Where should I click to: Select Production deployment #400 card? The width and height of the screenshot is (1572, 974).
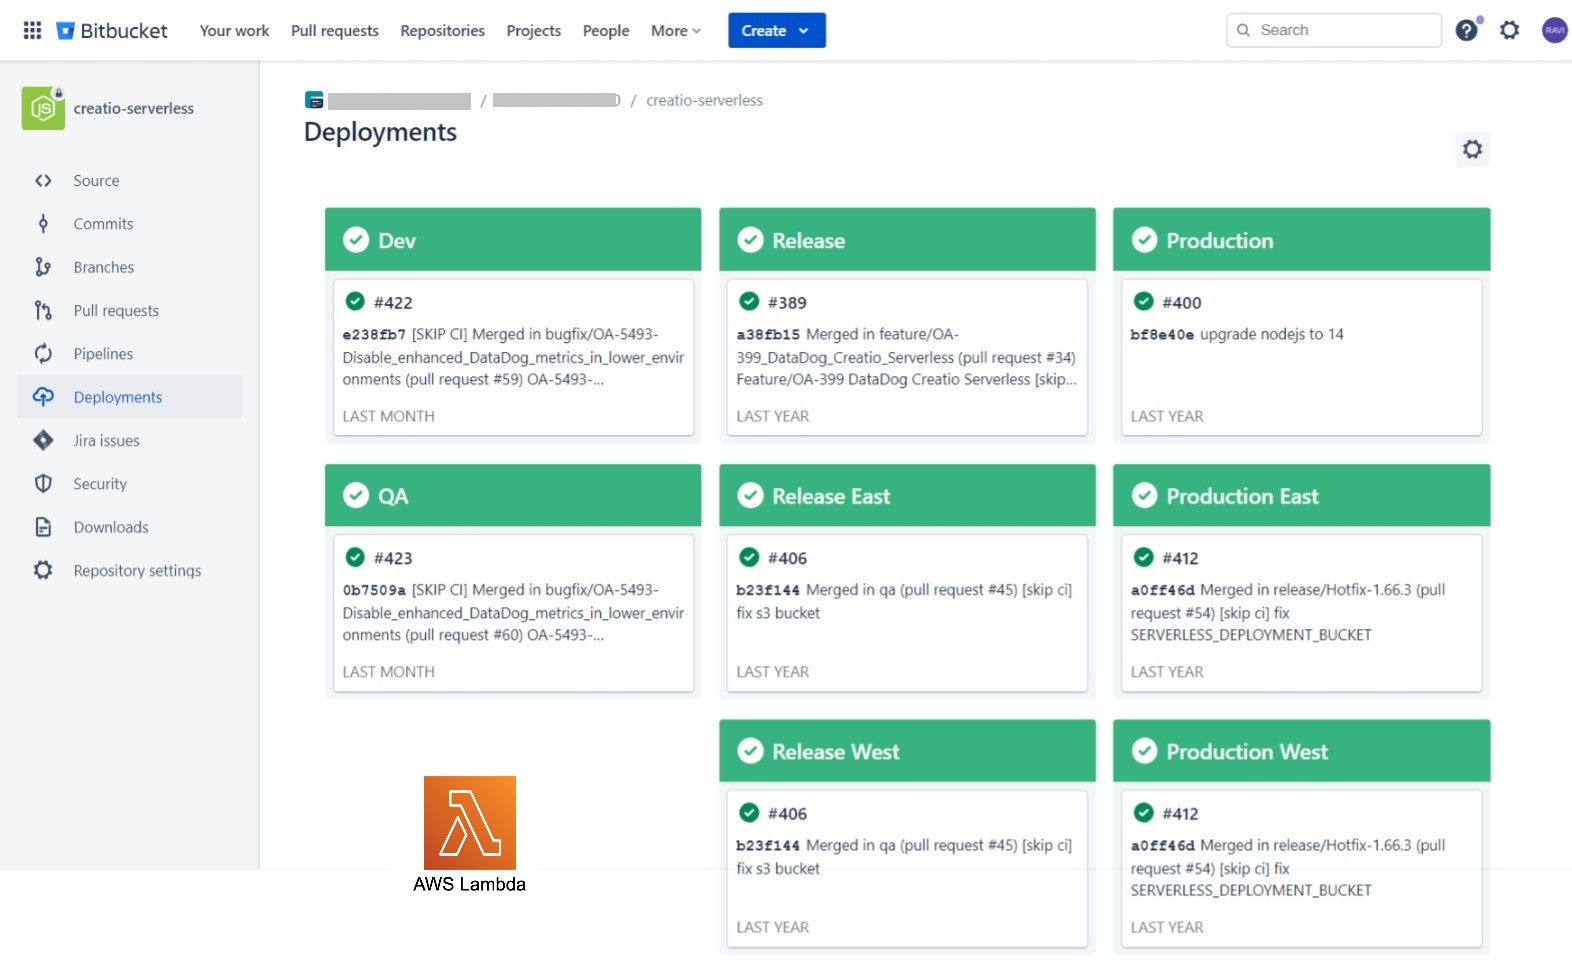(1301, 358)
